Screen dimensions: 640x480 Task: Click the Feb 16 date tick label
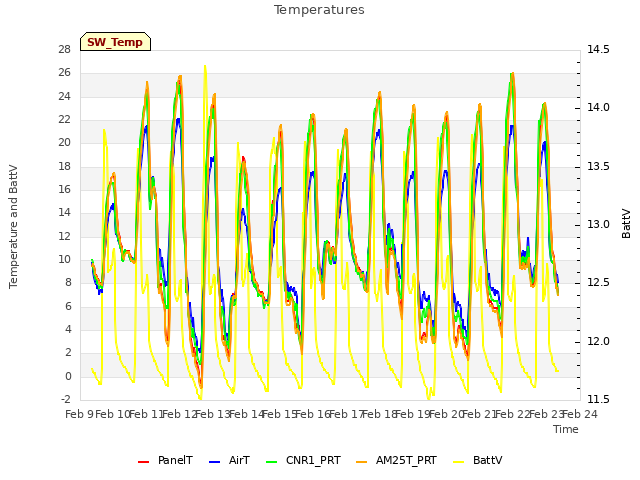coord(313,414)
